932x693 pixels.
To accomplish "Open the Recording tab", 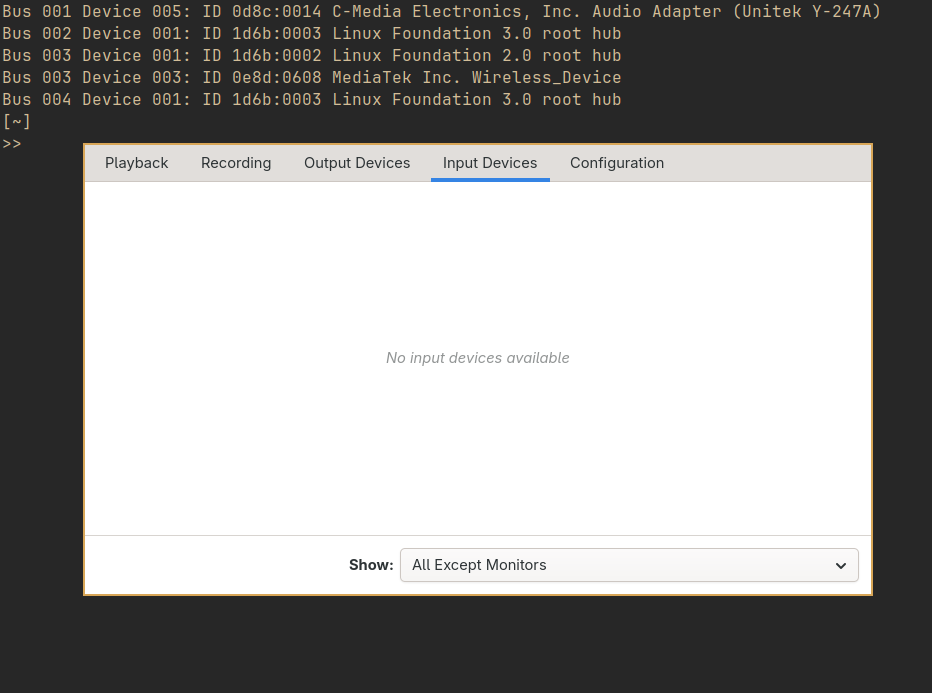I will [236, 163].
